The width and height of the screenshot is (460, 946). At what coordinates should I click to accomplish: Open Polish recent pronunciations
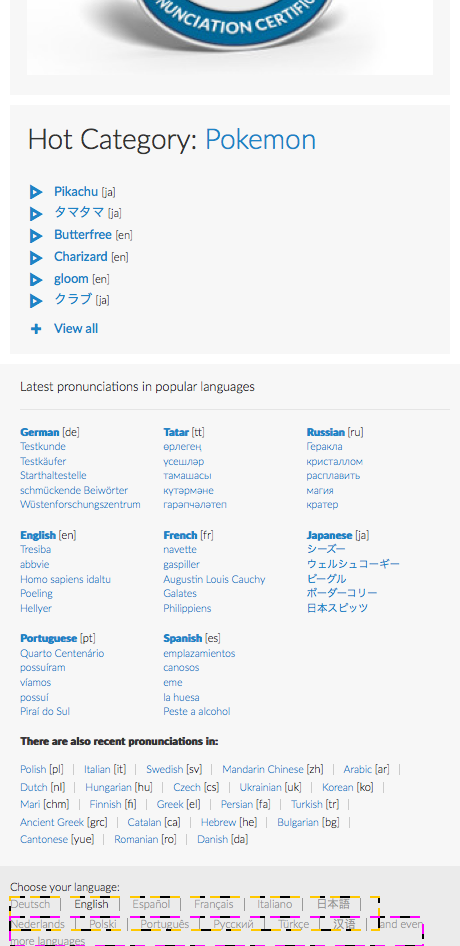coord(33,769)
